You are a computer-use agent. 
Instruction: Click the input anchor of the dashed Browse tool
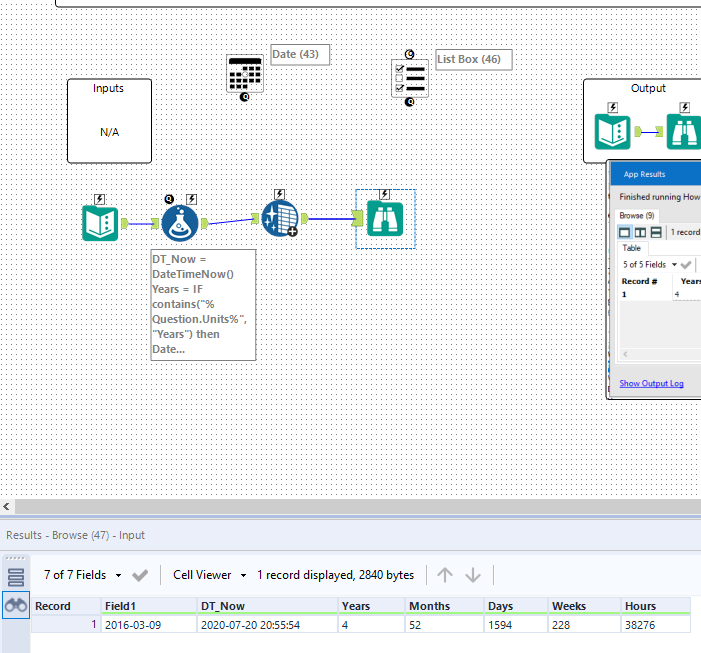(x=358, y=219)
